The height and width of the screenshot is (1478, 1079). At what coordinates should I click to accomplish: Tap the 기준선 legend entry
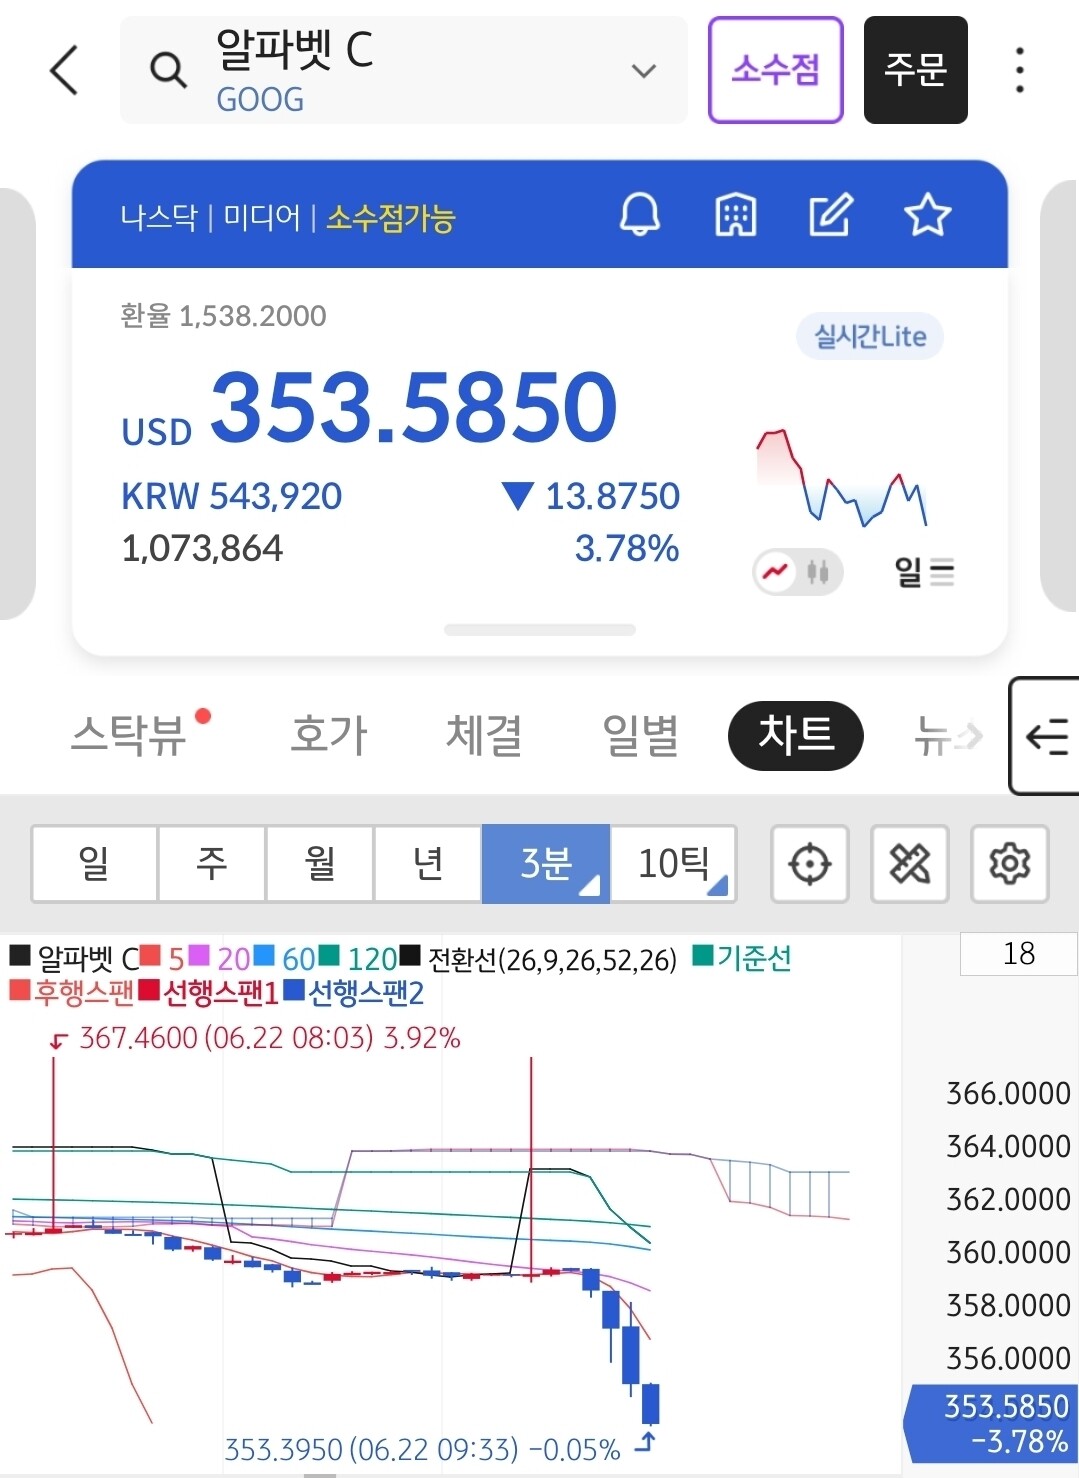pos(742,958)
